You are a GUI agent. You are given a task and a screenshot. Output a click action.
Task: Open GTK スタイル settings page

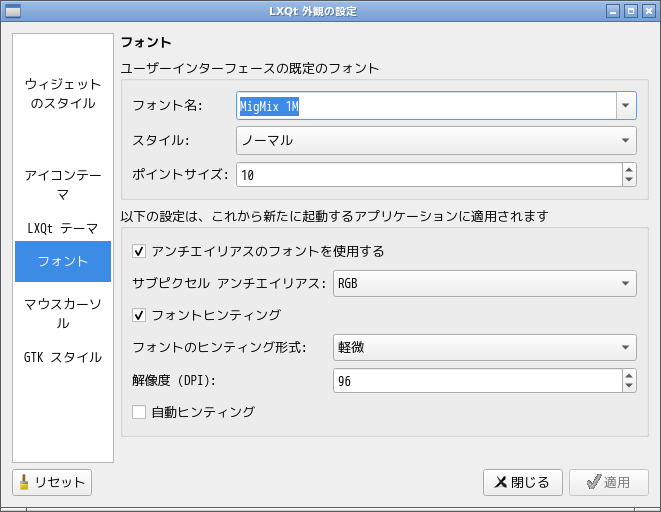(63, 357)
